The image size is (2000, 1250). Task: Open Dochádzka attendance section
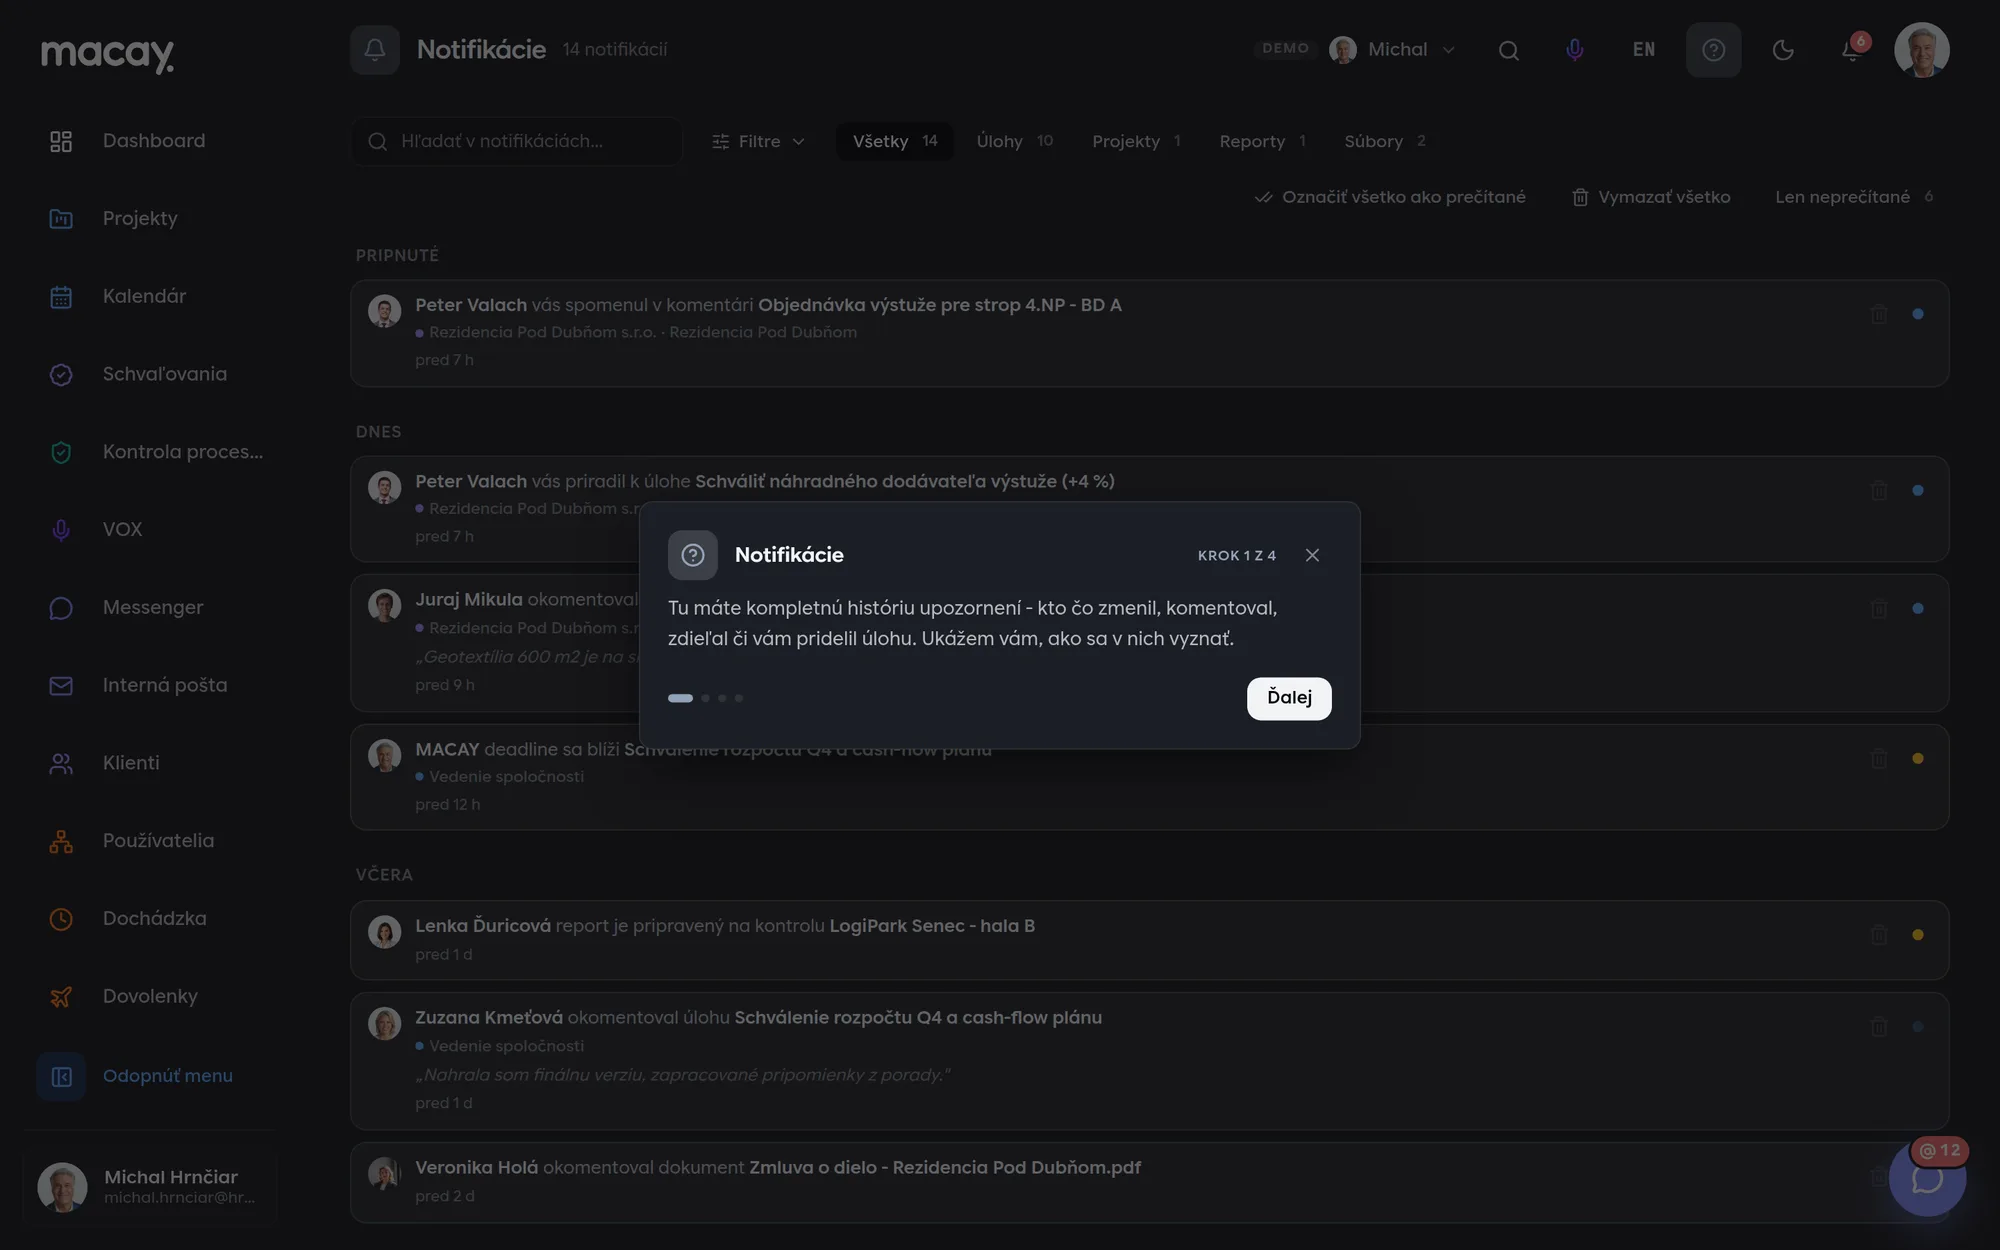pyautogui.click(x=150, y=919)
